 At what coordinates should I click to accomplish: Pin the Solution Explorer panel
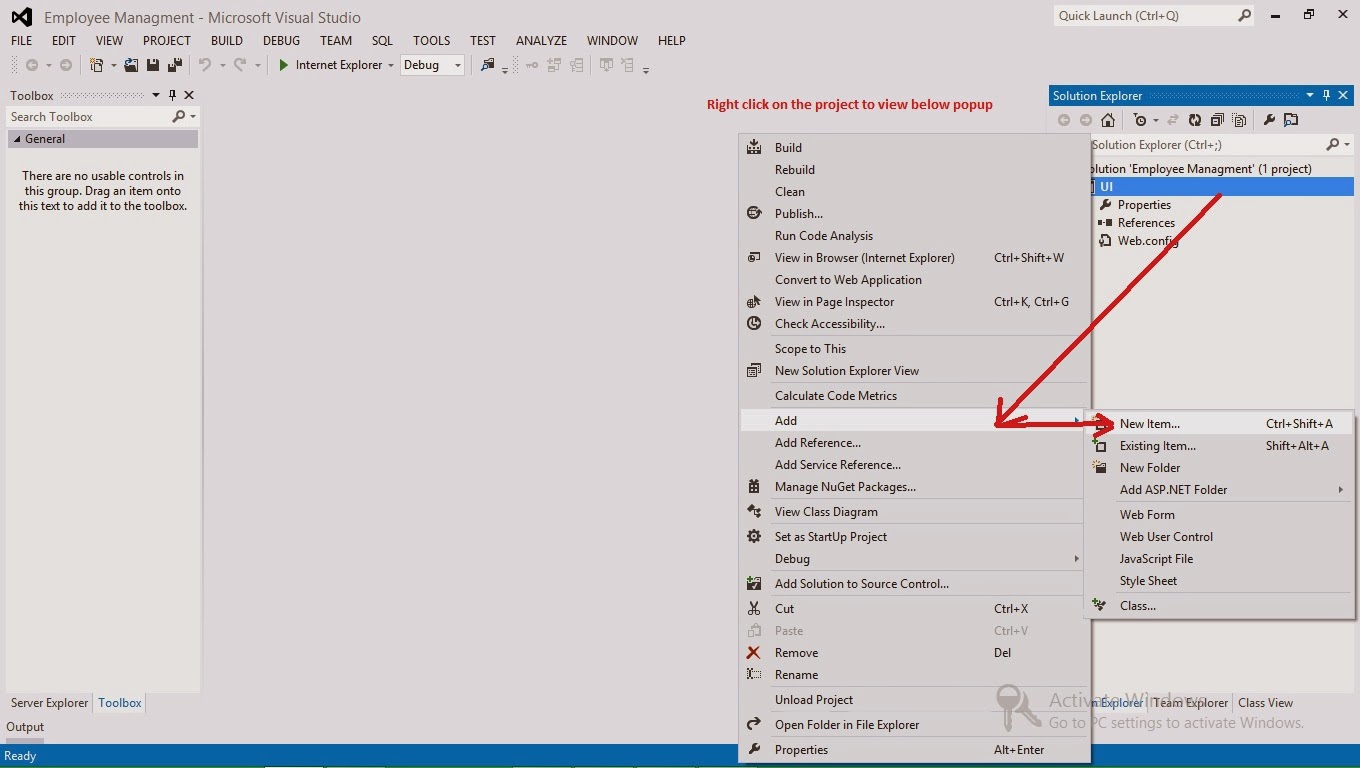click(1327, 95)
